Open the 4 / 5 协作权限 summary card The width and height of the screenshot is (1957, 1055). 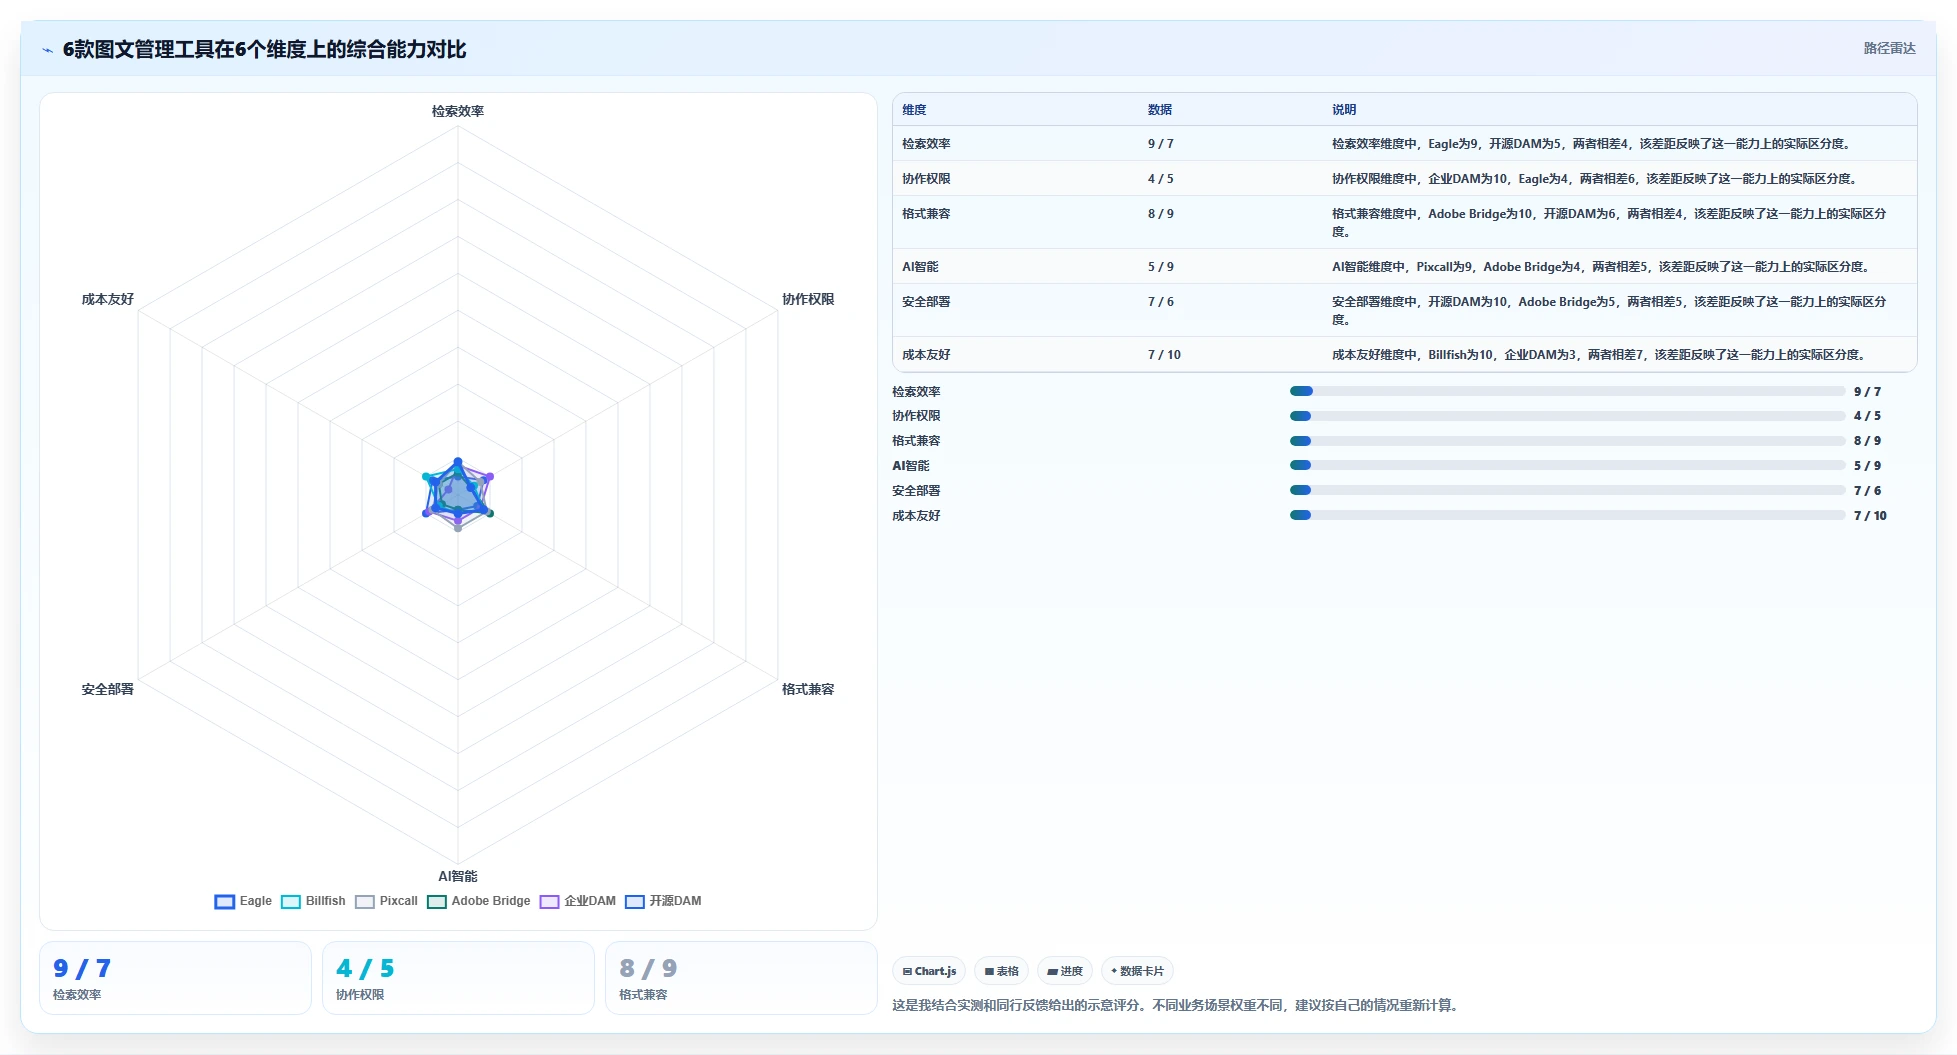[x=458, y=978]
